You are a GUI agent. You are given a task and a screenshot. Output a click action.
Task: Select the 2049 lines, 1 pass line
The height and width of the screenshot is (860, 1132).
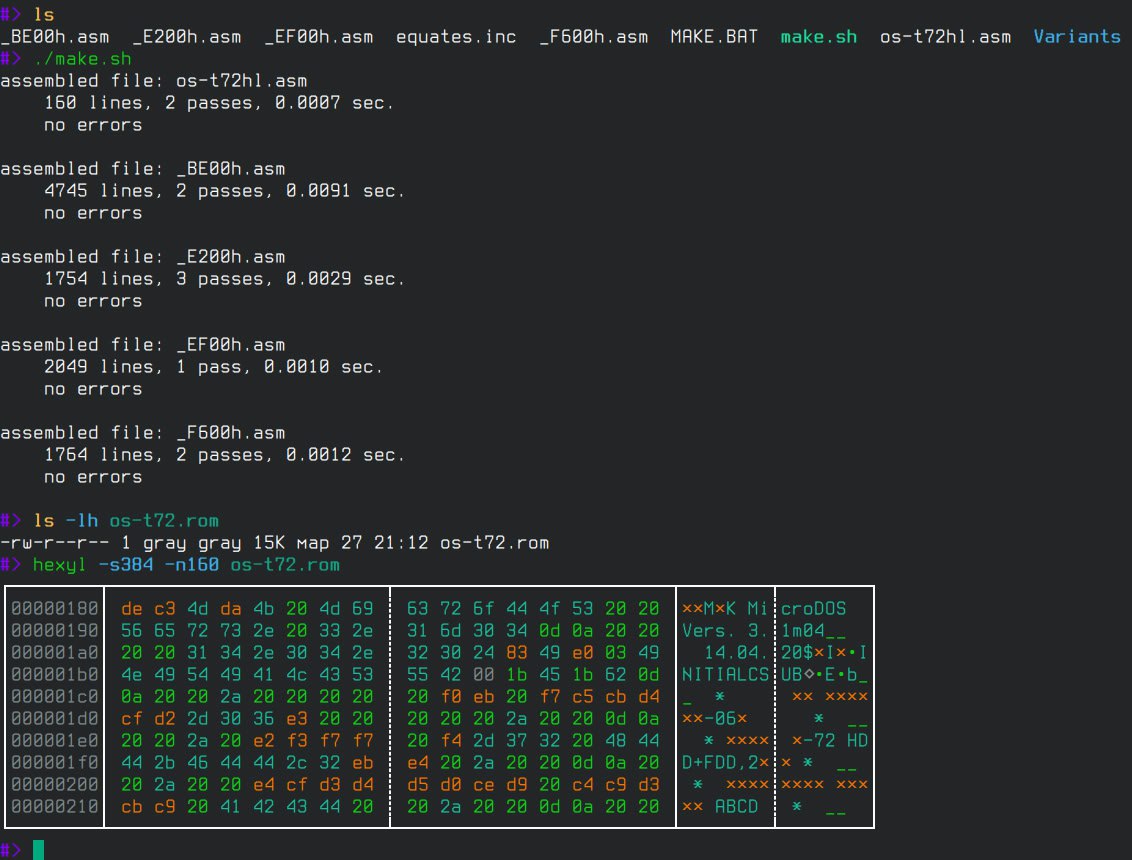(214, 367)
